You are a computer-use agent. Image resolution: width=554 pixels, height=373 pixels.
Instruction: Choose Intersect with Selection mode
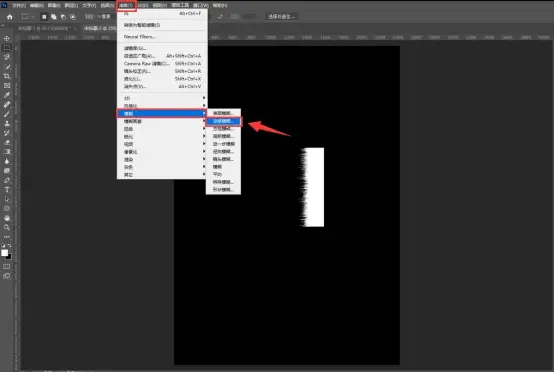point(73,17)
